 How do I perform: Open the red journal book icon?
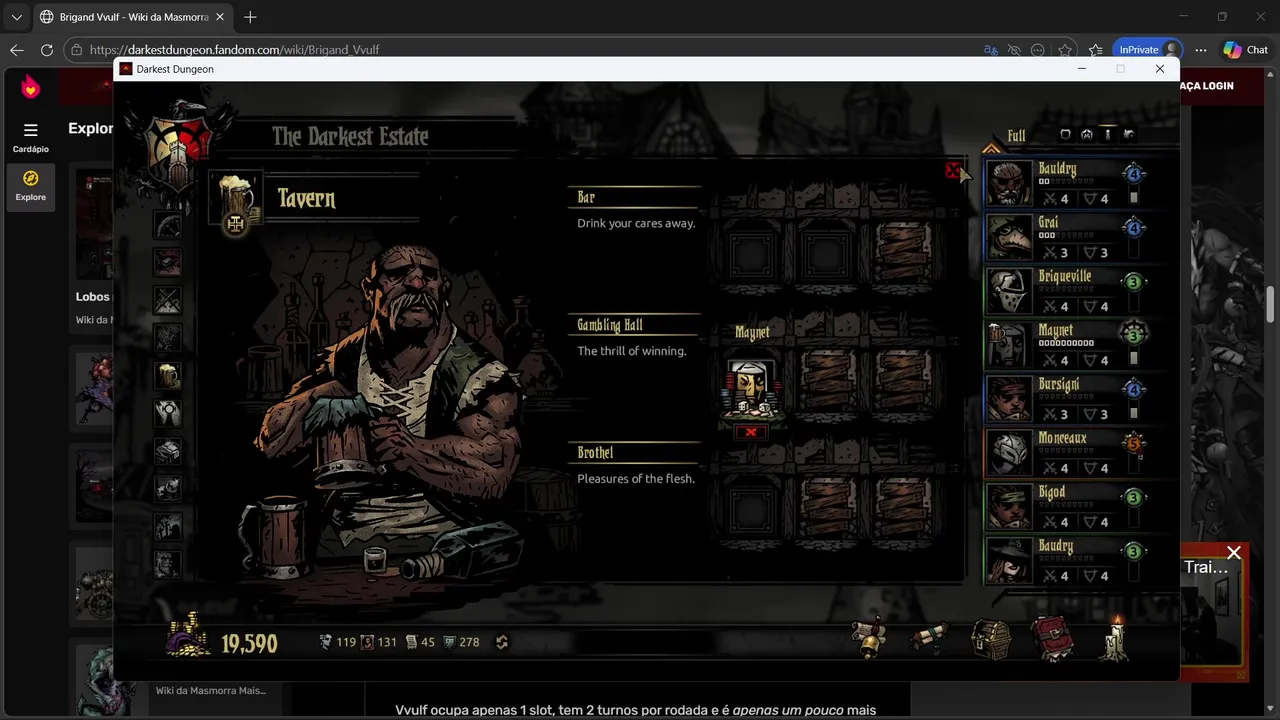pos(1052,639)
